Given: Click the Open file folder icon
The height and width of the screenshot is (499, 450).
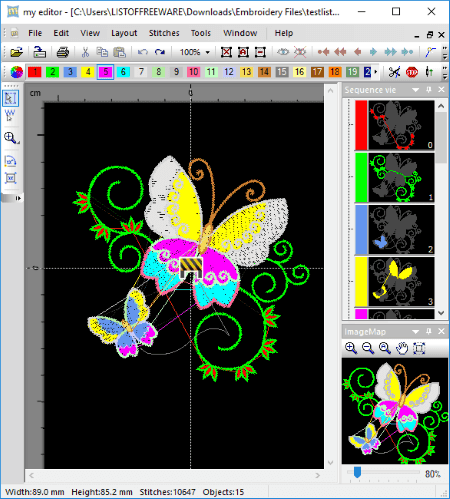Looking at the screenshot, I should (x=16, y=52).
